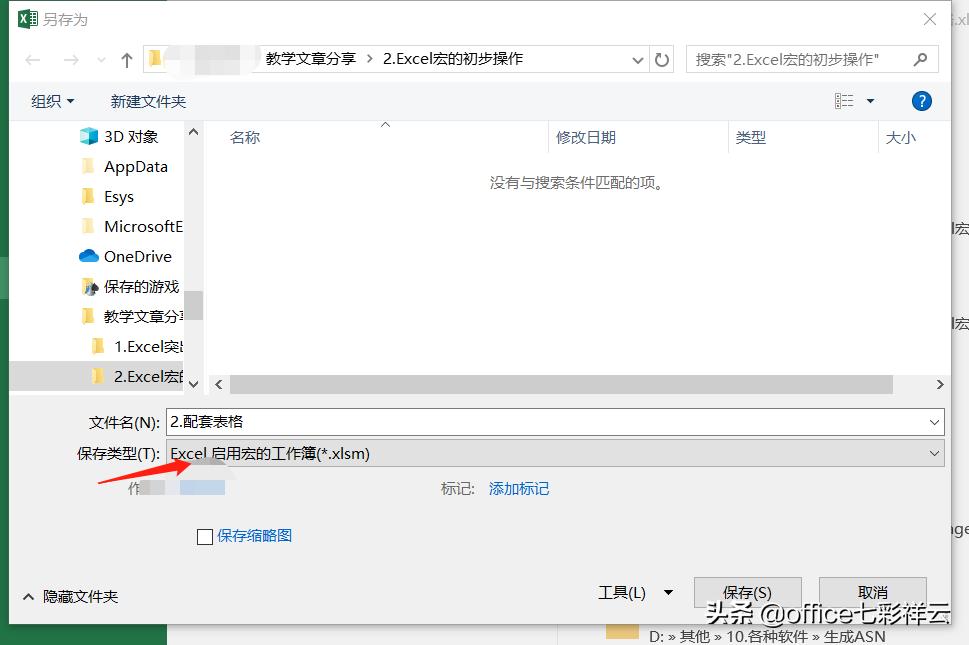Check the 保存缩略图 checkbox
This screenshot has height=645, width=969.
[205, 536]
